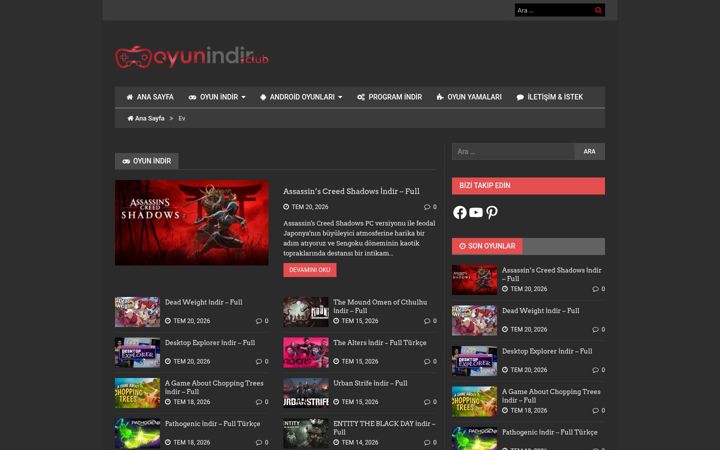Click the top bar Ara search field
The width and height of the screenshot is (720, 450).
click(x=553, y=10)
